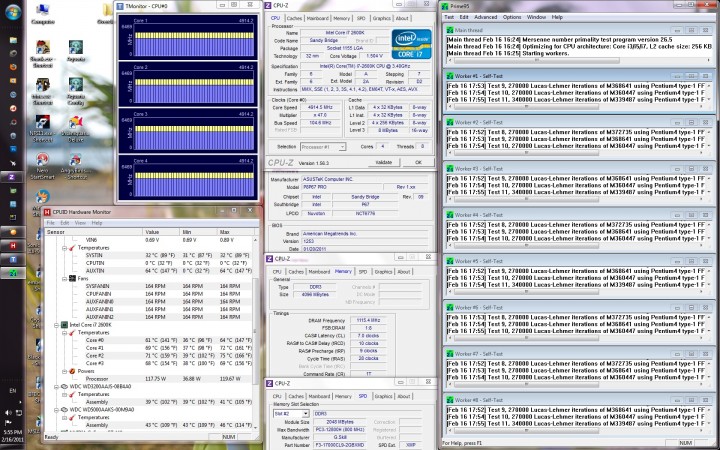This screenshot has width=720, height=450.
Task: Switch to Caches tab in top CPU-Z window
Action: 294,18
